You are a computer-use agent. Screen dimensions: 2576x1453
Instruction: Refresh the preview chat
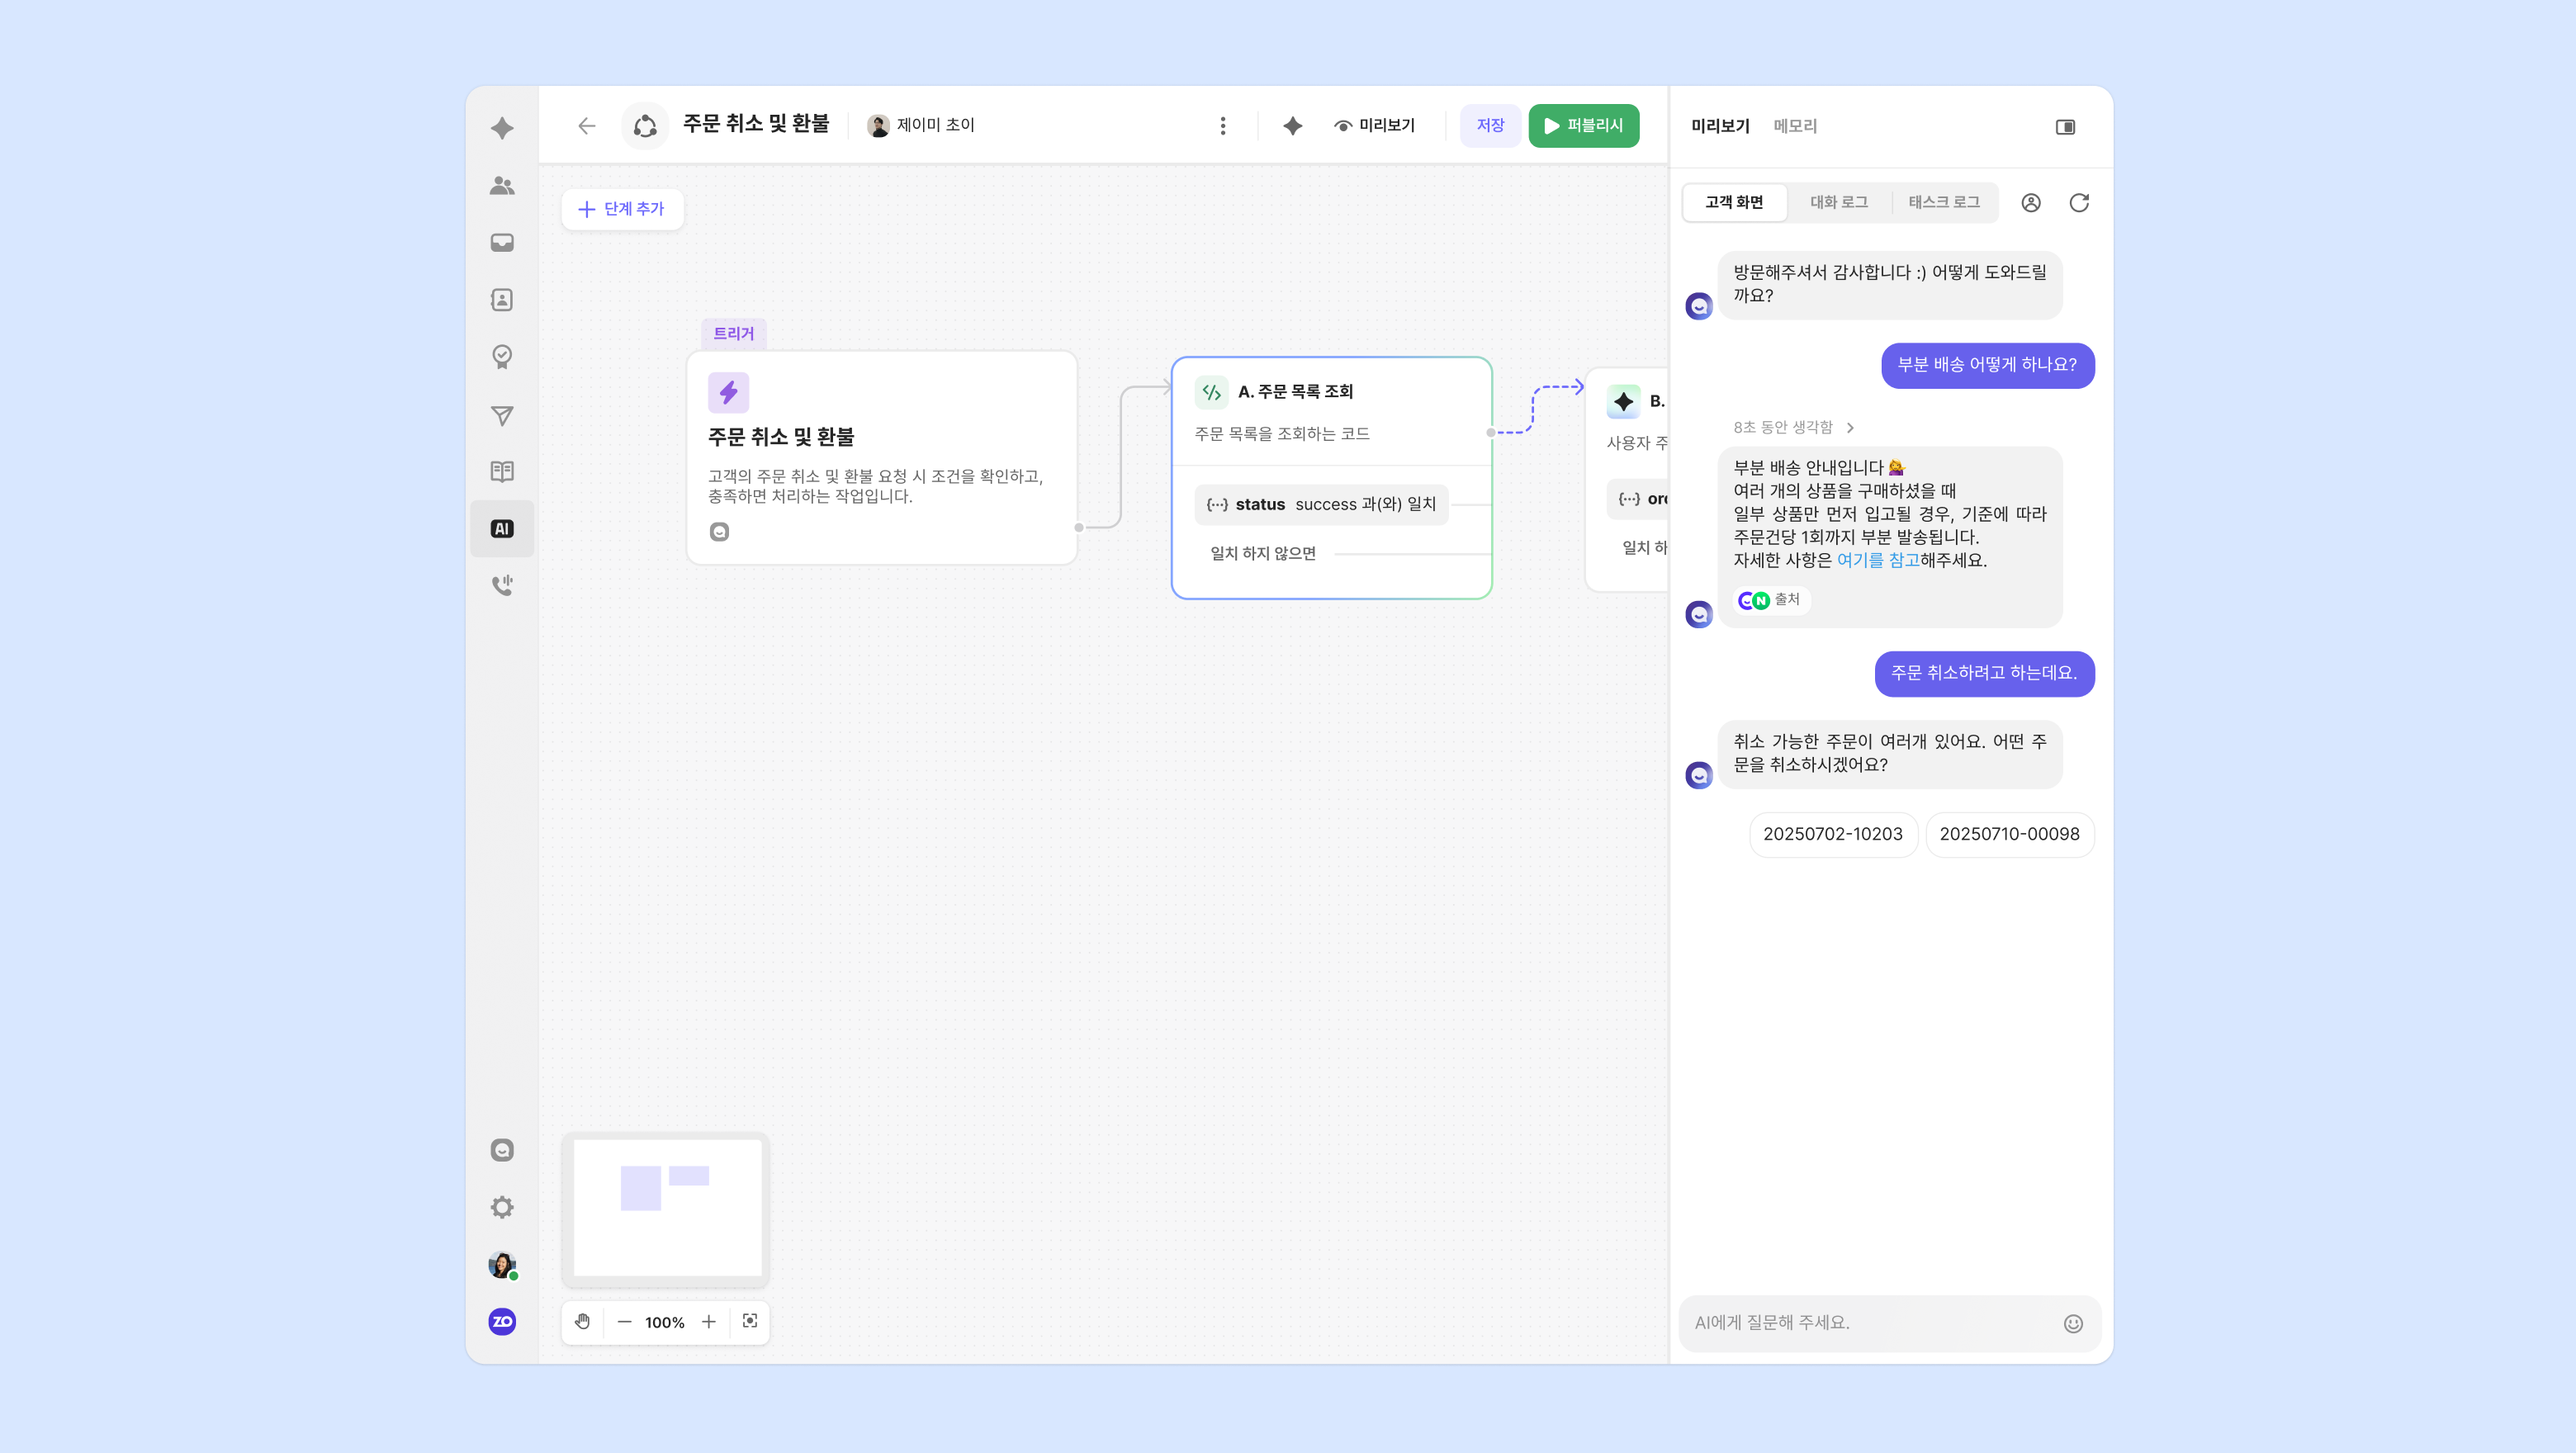click(x=2079, y=203)
